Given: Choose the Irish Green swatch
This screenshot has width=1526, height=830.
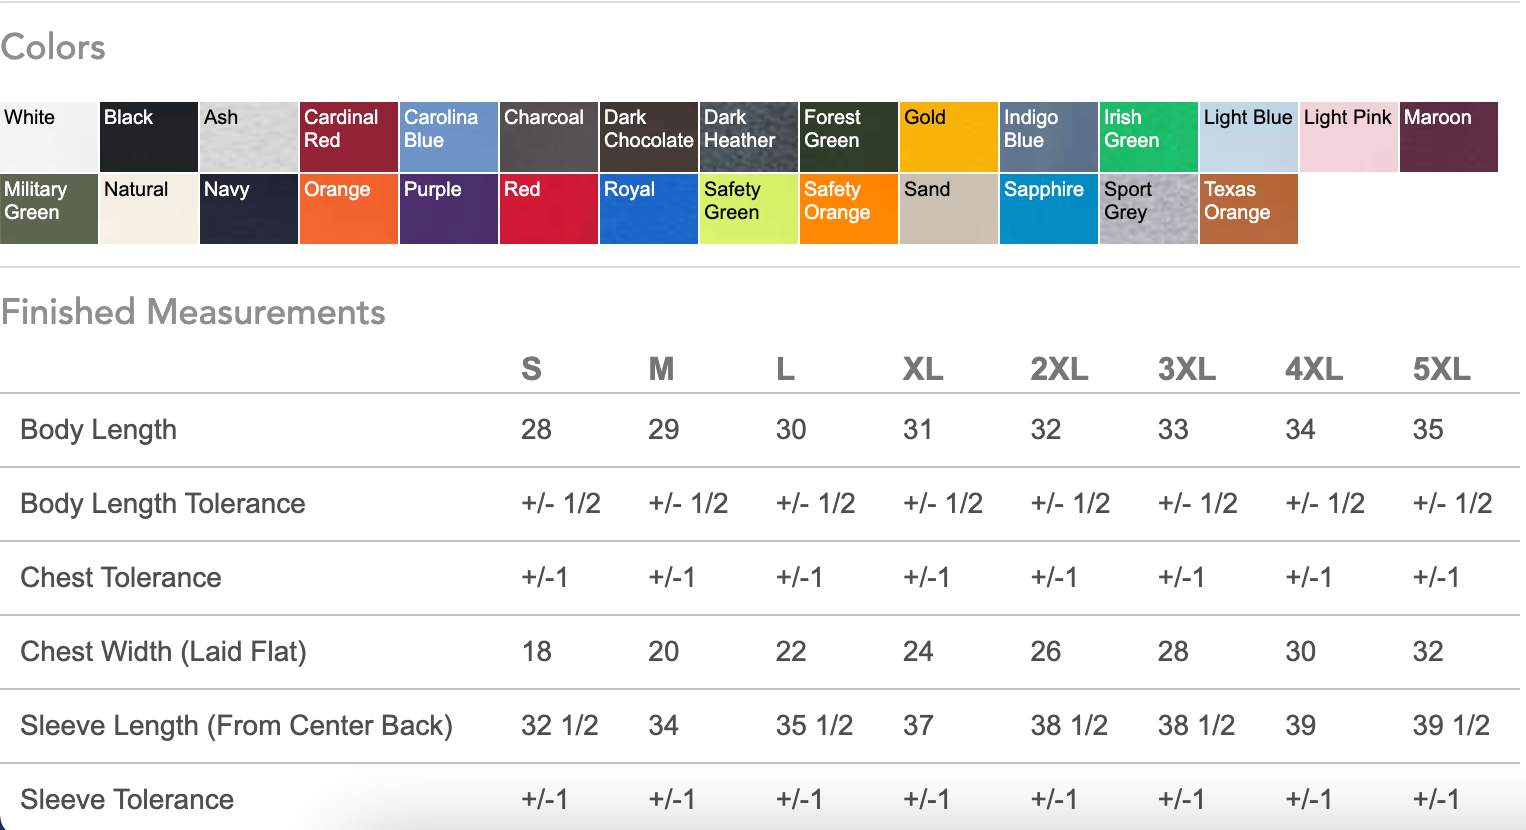Looking at the screenshot, I should click(x=1149, y=137).
